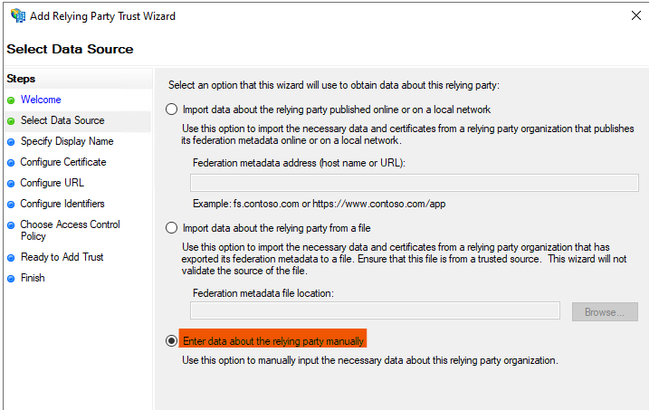
Task: Select import data from a file option
Action: pyautogui.click(x=173, y=227)
